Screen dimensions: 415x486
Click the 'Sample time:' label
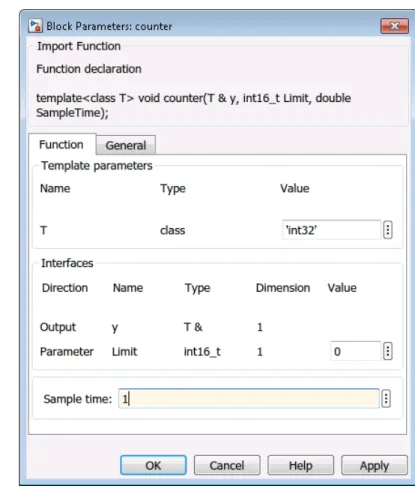click(78, 399)
